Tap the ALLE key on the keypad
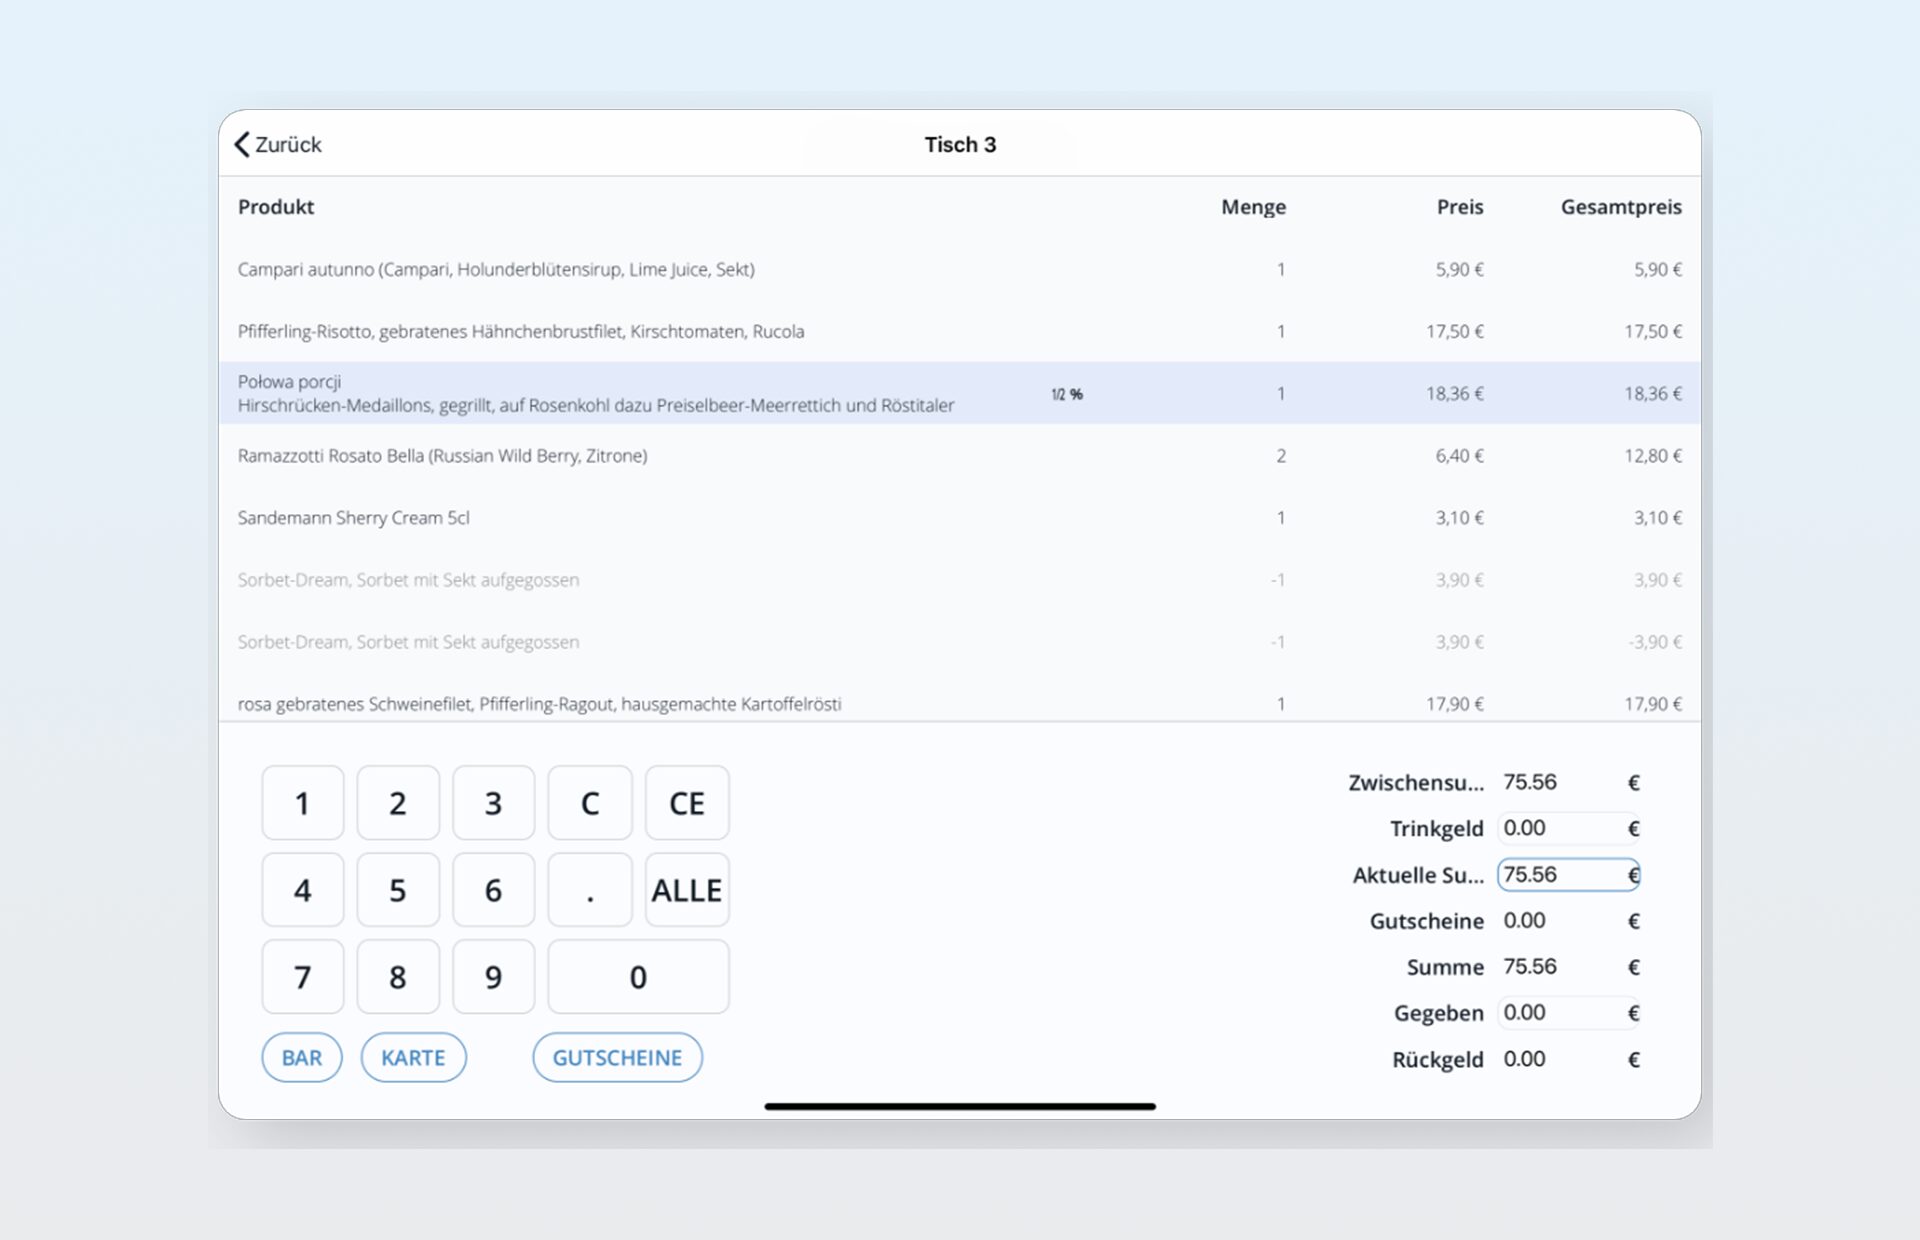This screenshot has width=1920, height=1240. pos(687,890)
